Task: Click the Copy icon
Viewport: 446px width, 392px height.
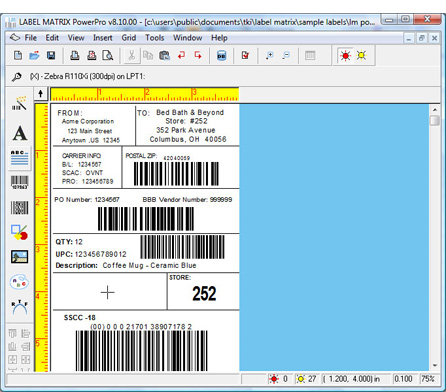Action: (x=148, y=55)
